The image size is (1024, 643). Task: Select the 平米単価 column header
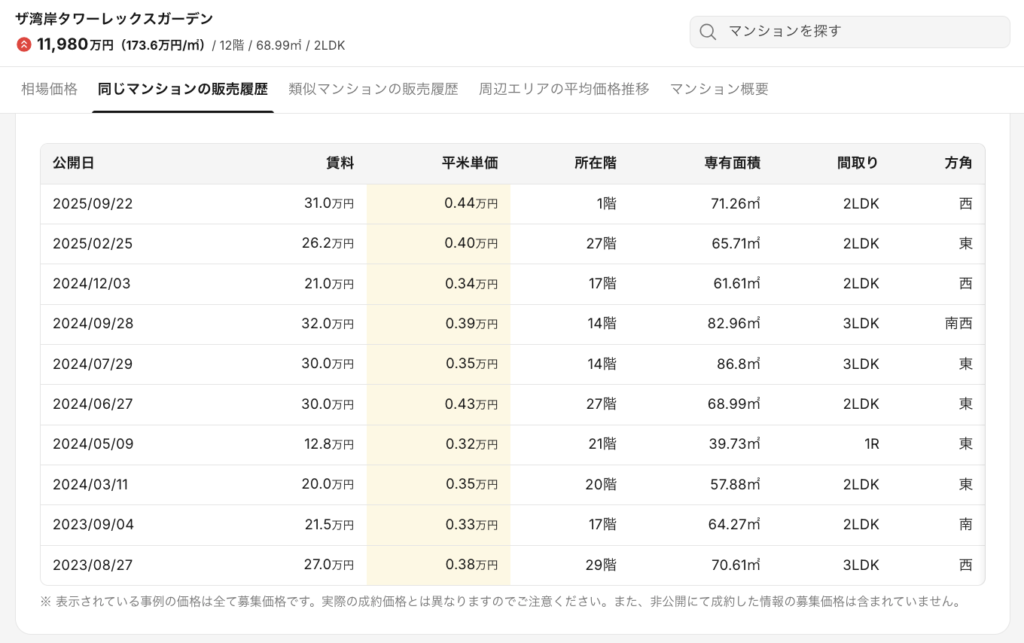pyautogui.click(x=470, y=163)
